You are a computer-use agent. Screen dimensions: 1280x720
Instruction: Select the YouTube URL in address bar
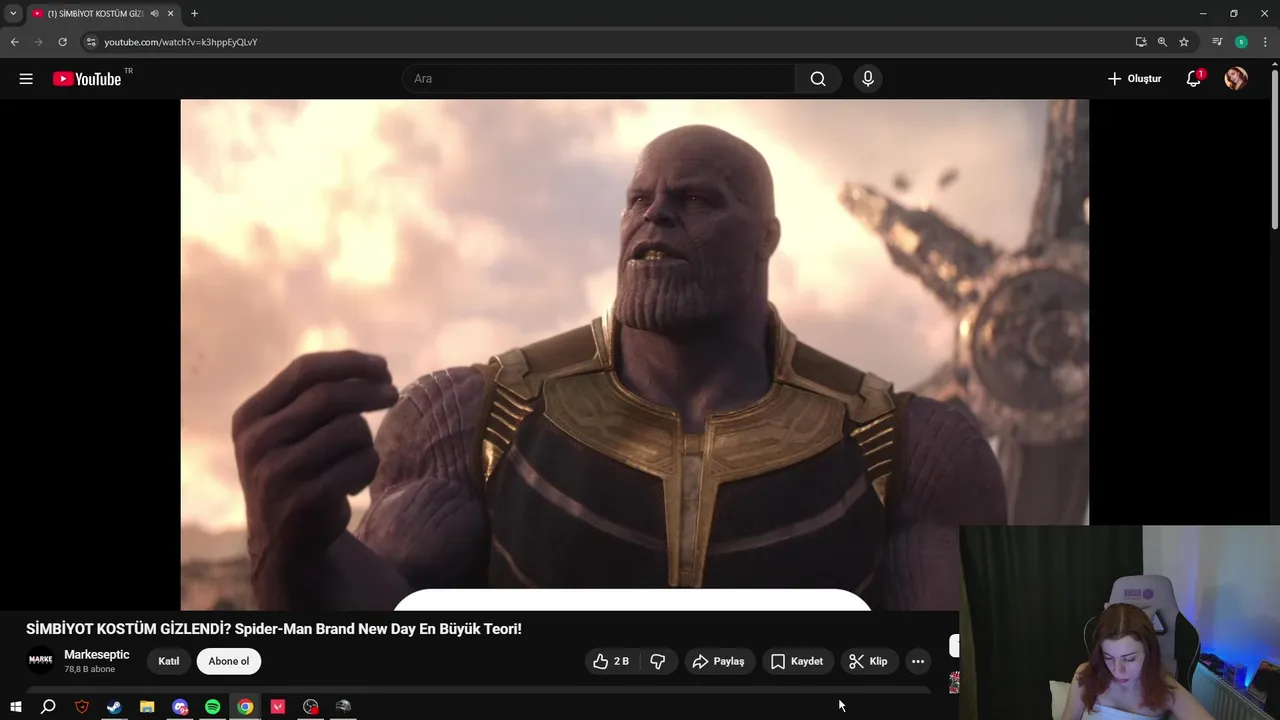tap(181, 42)
